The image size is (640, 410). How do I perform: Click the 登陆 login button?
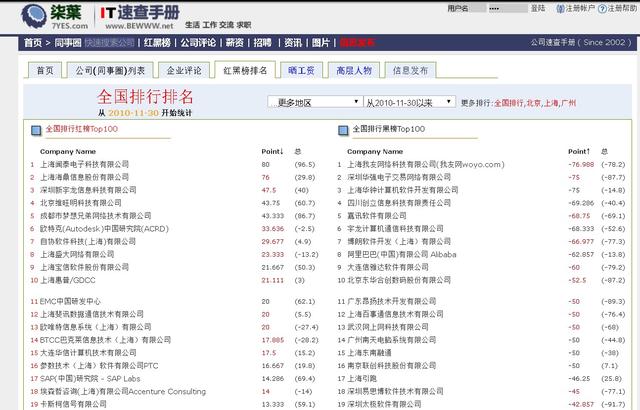538,8
